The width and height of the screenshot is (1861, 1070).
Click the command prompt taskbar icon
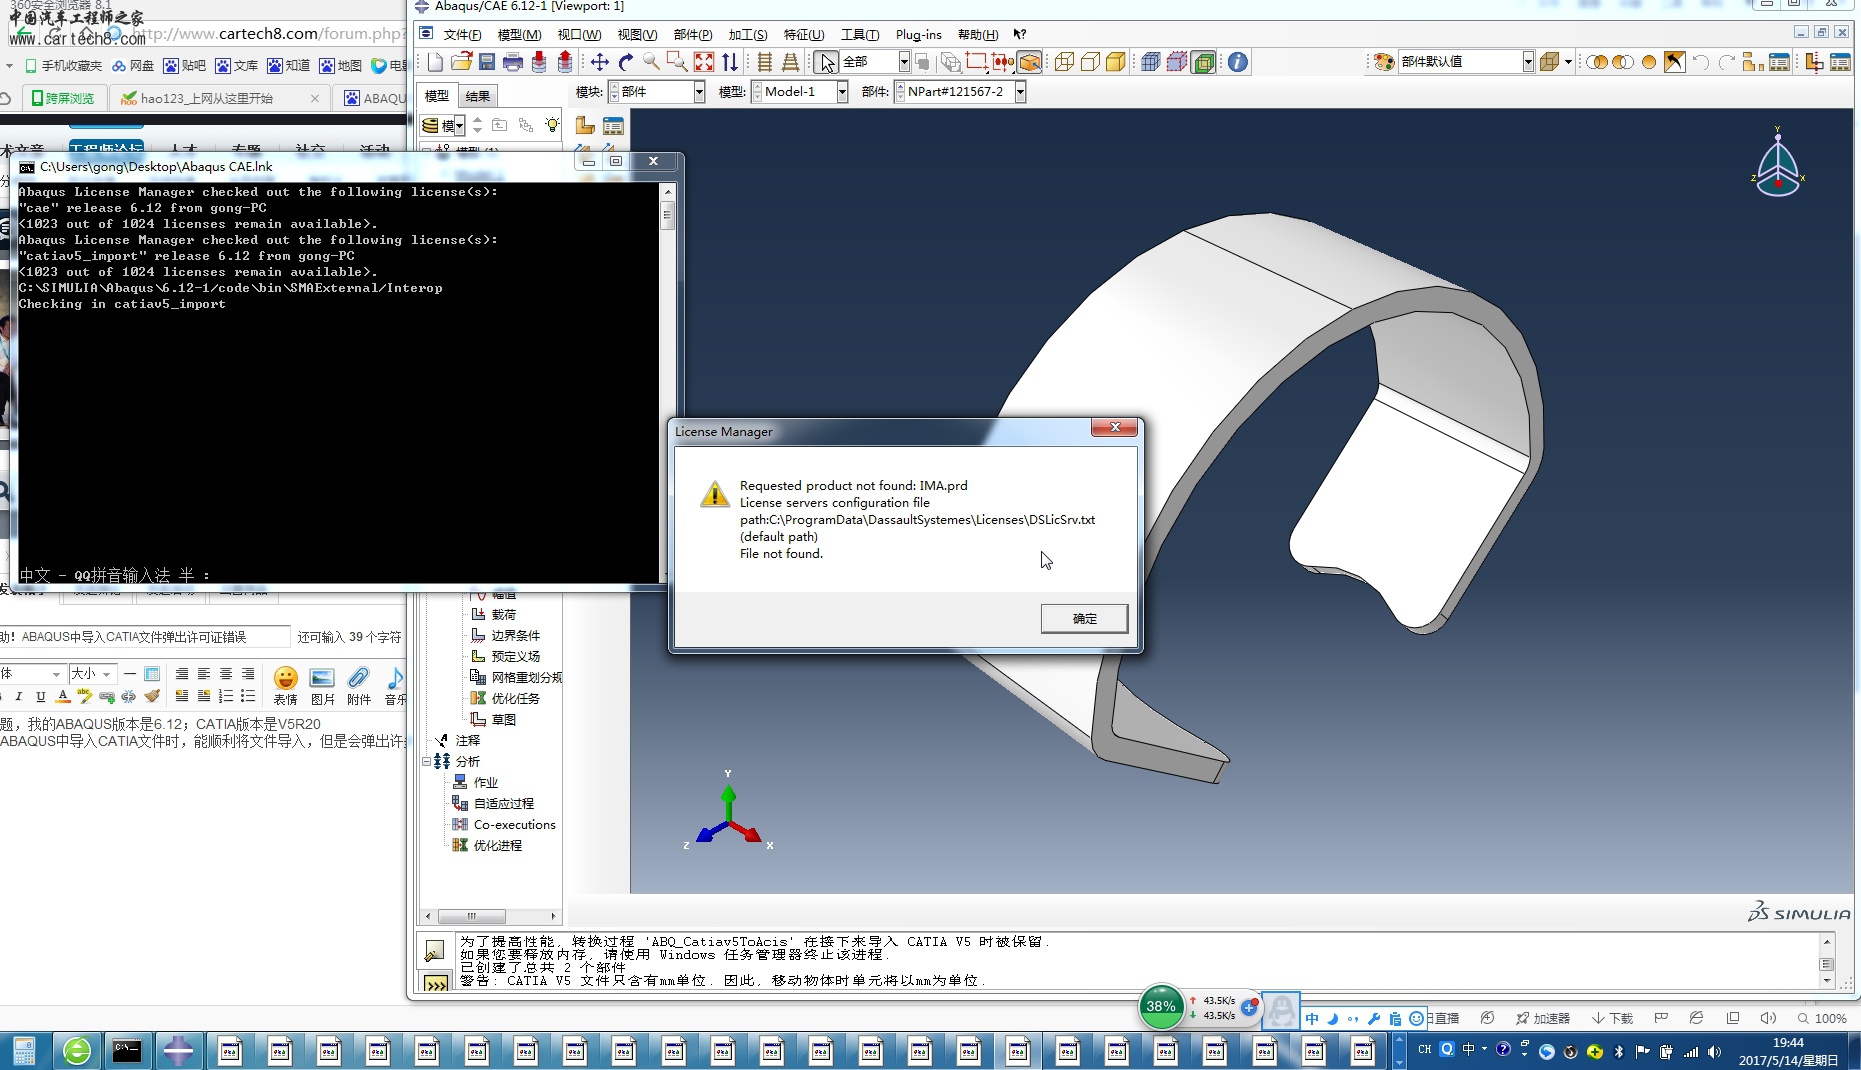tap(127, 1051)
